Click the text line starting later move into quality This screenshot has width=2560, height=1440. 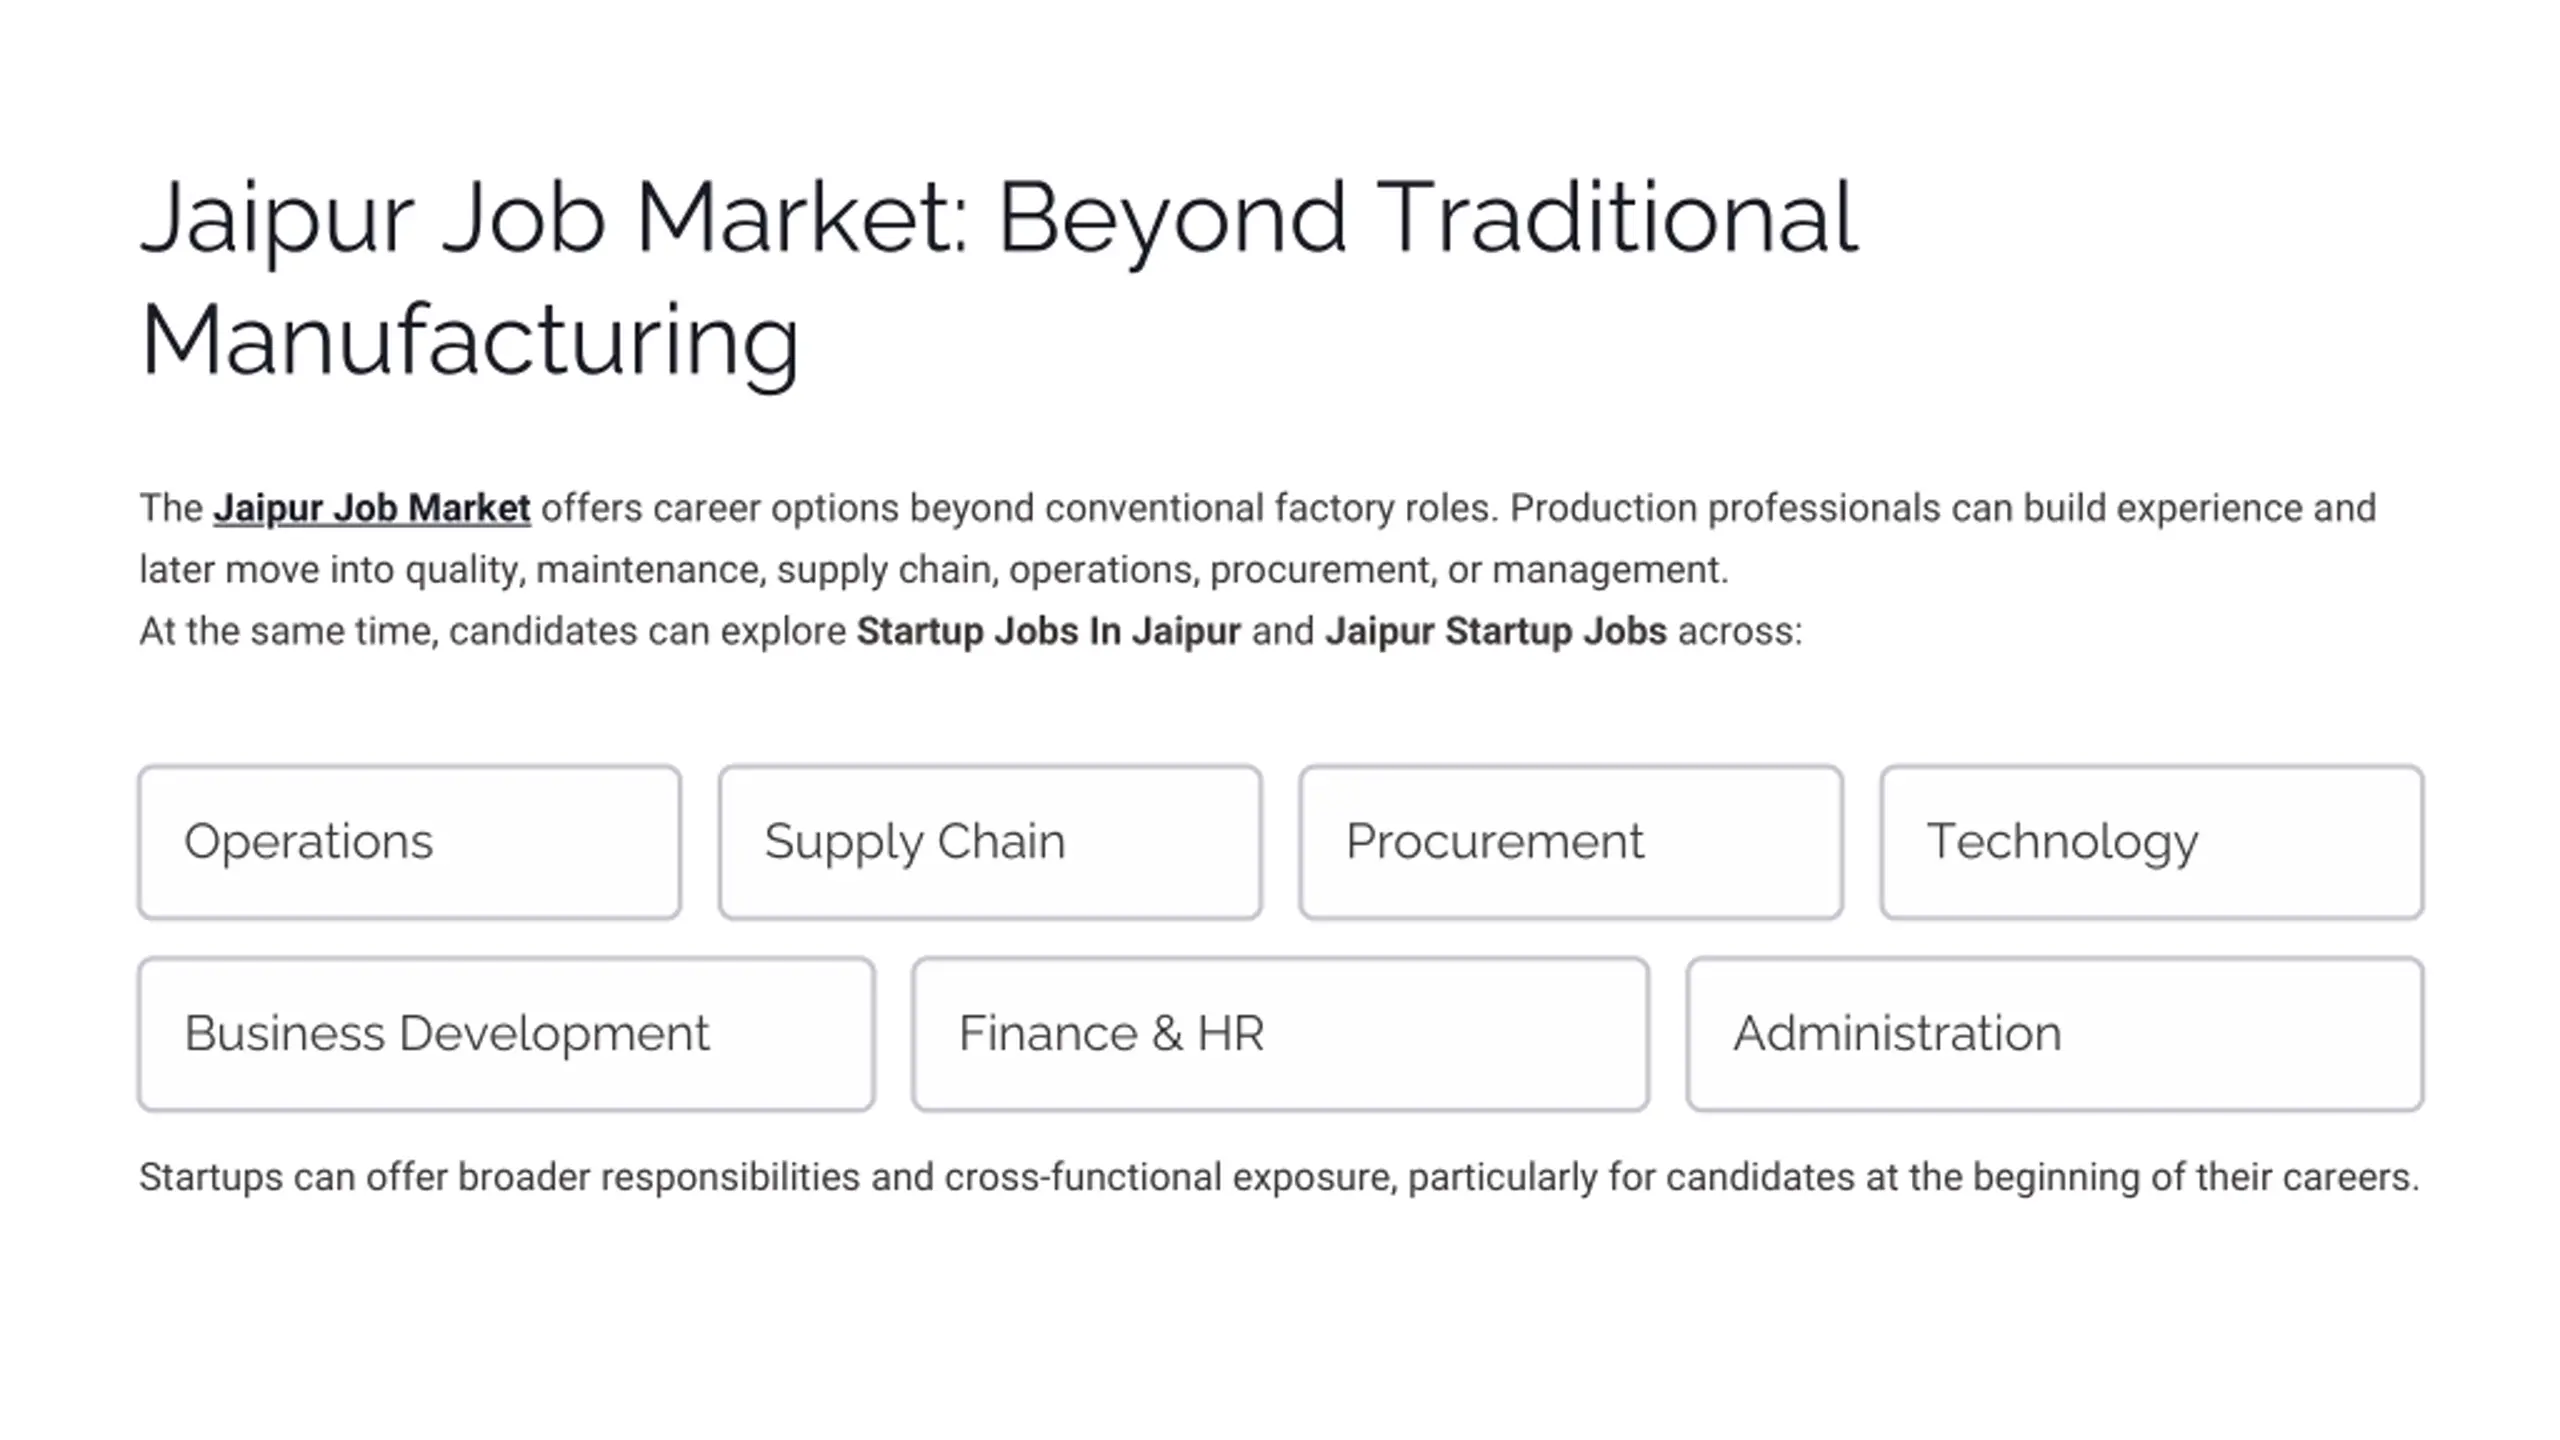[933, 570]
